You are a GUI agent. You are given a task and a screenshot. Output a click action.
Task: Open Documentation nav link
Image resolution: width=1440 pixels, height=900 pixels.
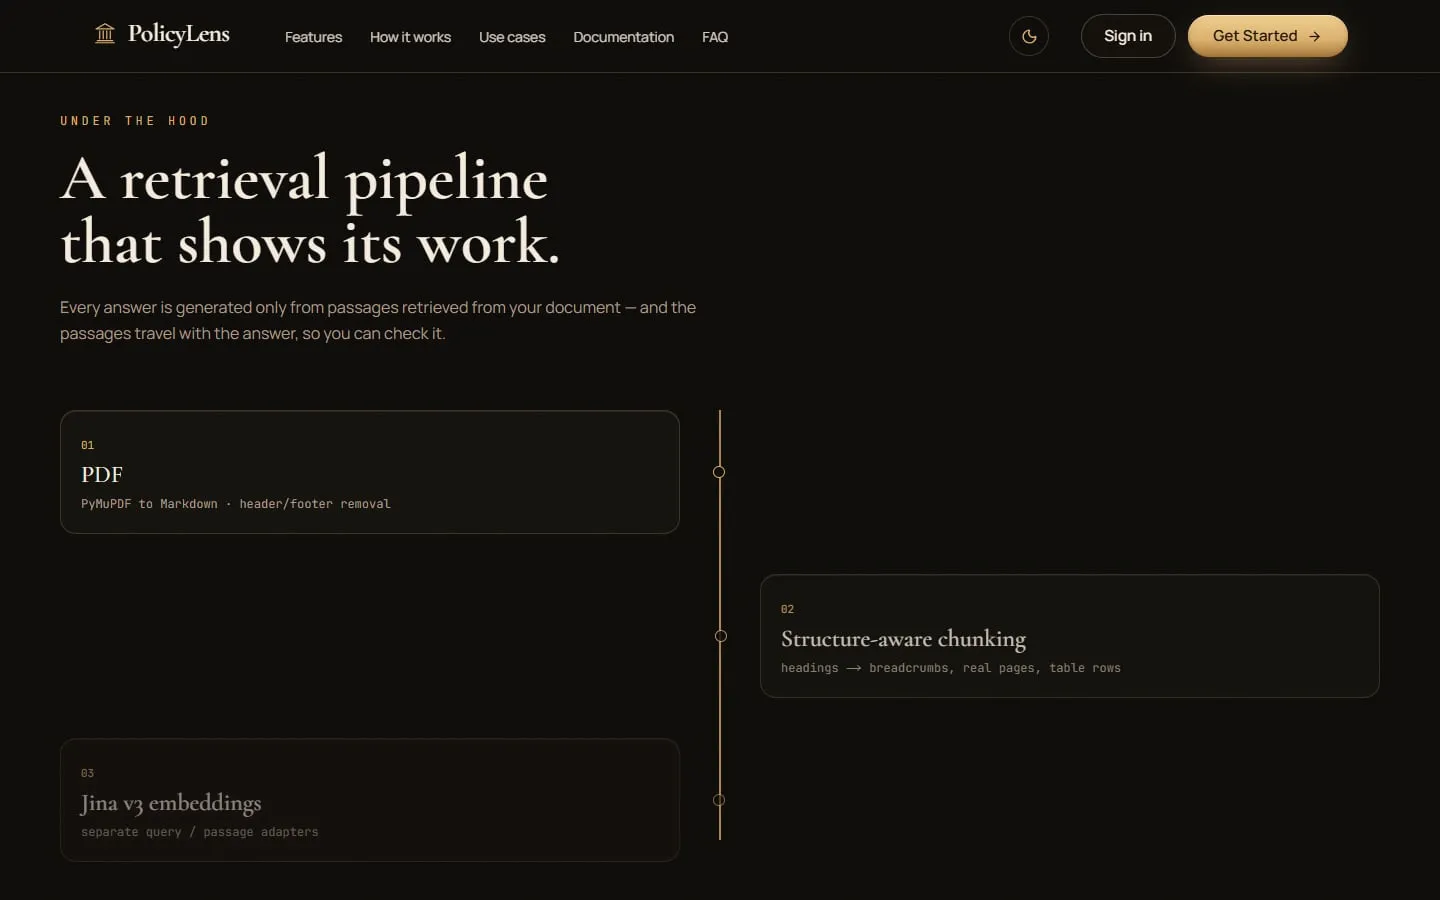pos(624,37)
